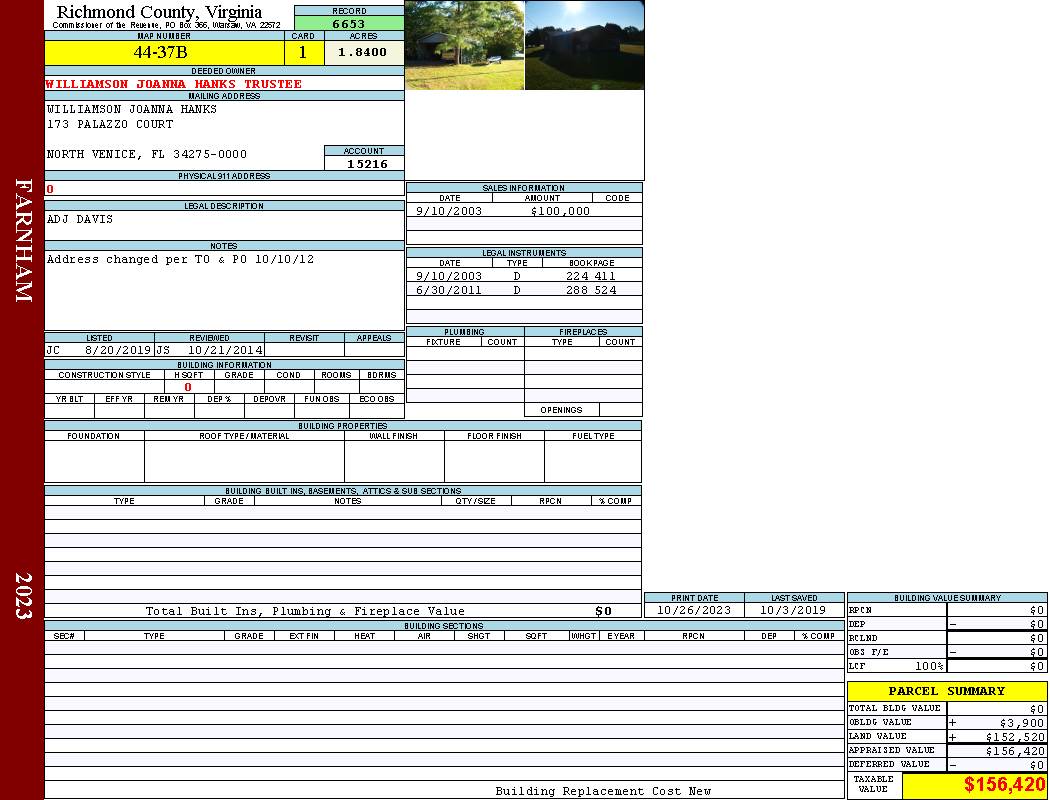This screenshot has height=800, width=1050.
Task: Select the $100,000 sale amount
Action: tap(560, 211)
